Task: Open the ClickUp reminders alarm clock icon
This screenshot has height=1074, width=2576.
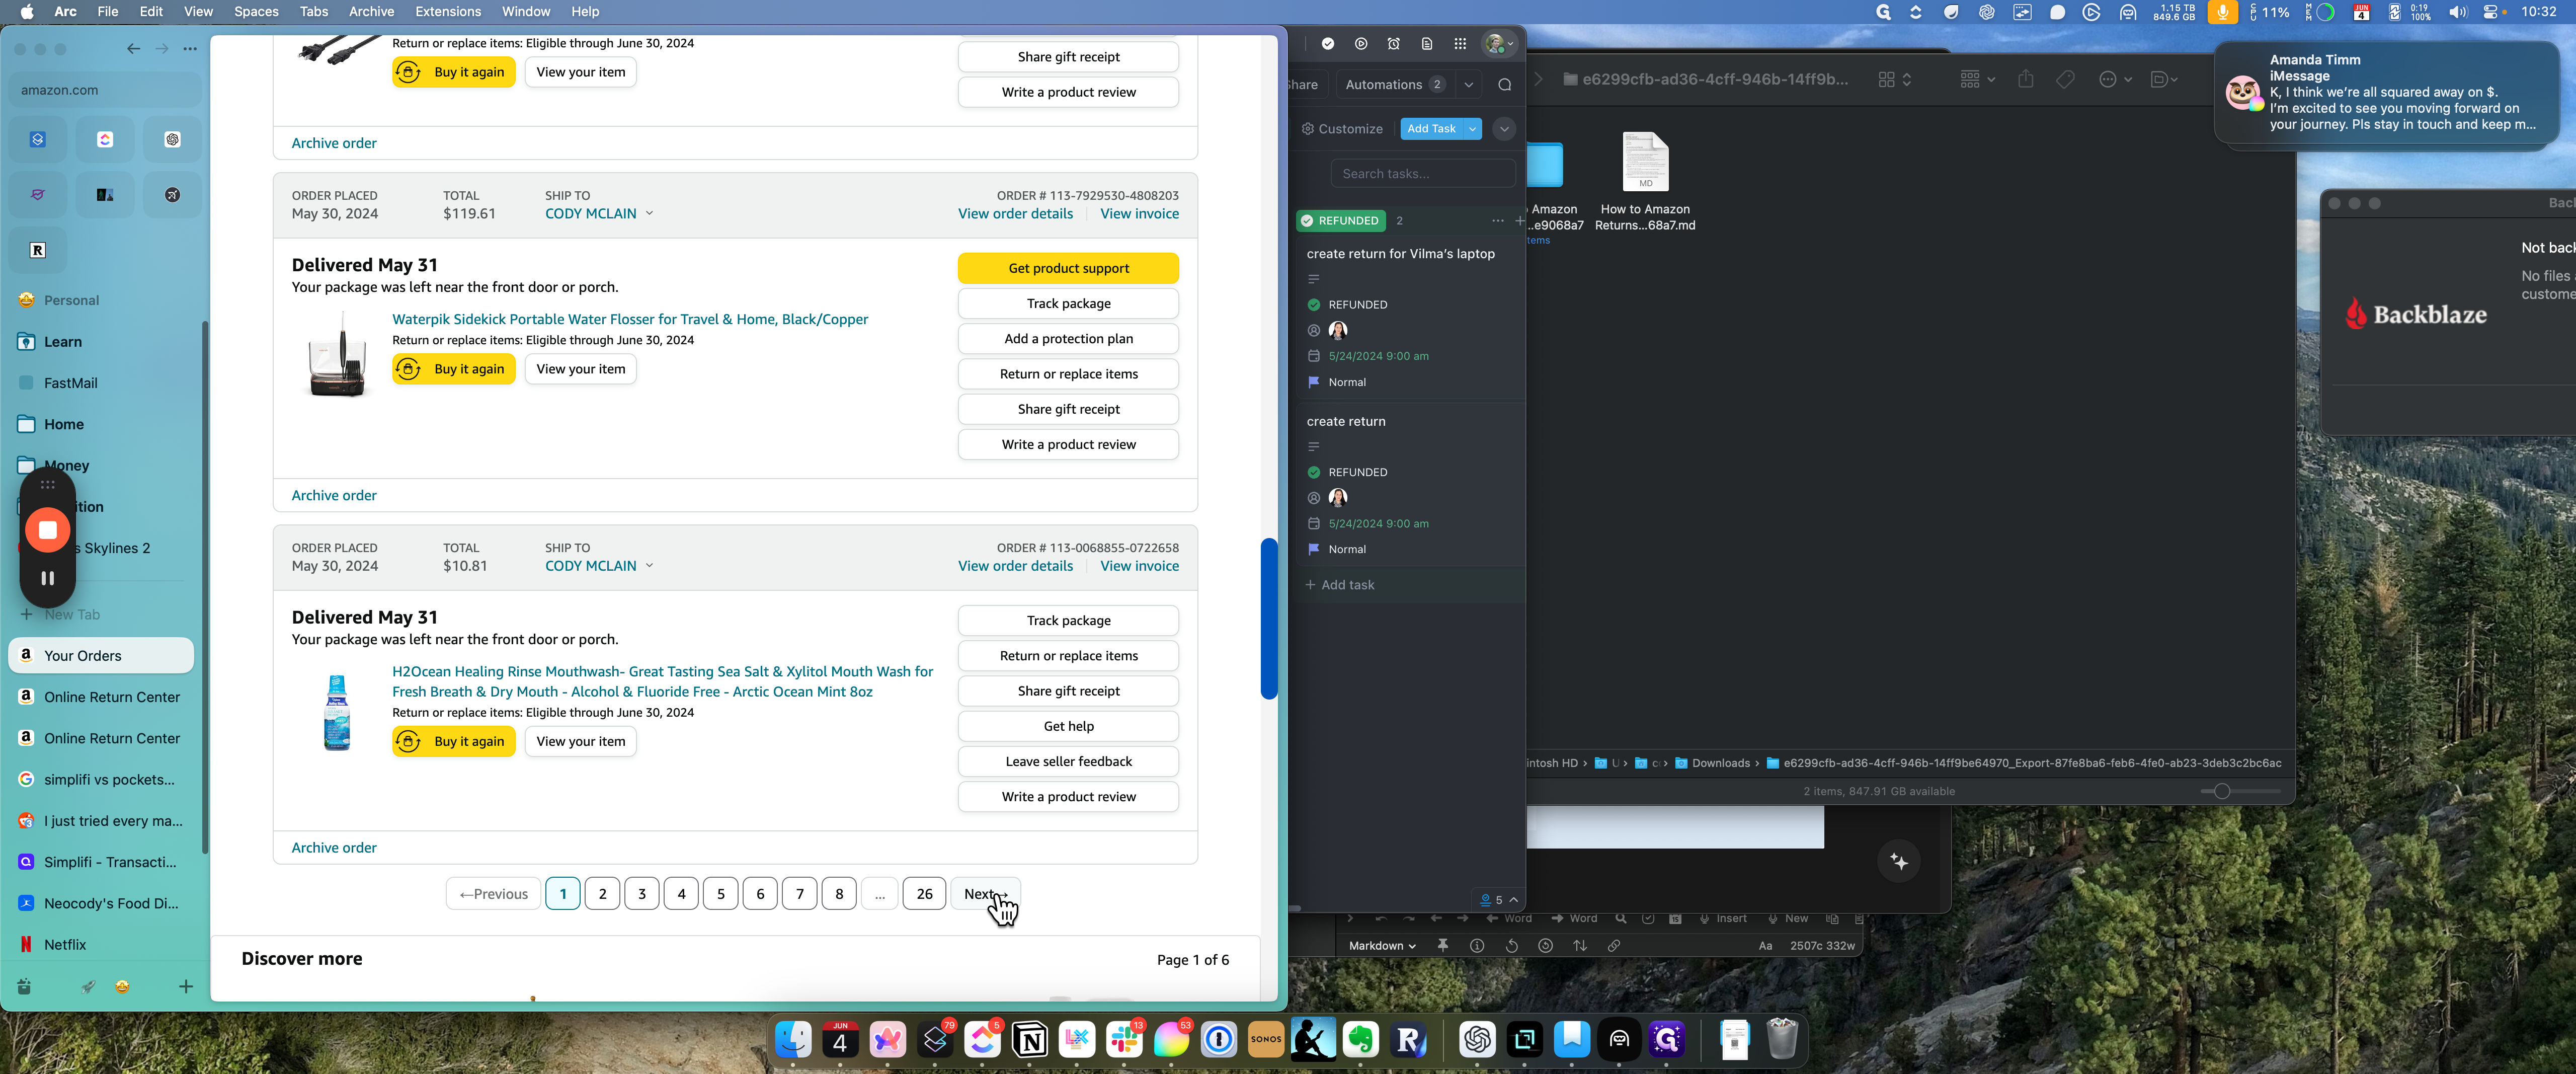Action: 1394,43
